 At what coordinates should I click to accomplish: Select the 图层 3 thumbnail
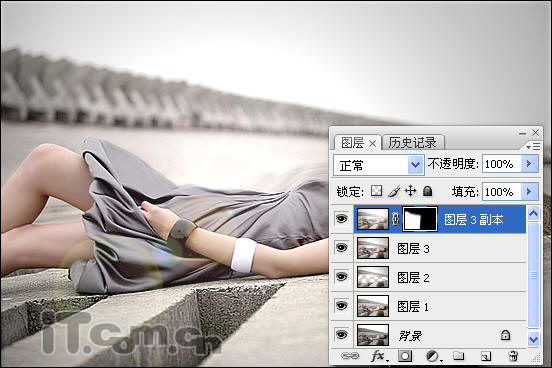point(373,248)
